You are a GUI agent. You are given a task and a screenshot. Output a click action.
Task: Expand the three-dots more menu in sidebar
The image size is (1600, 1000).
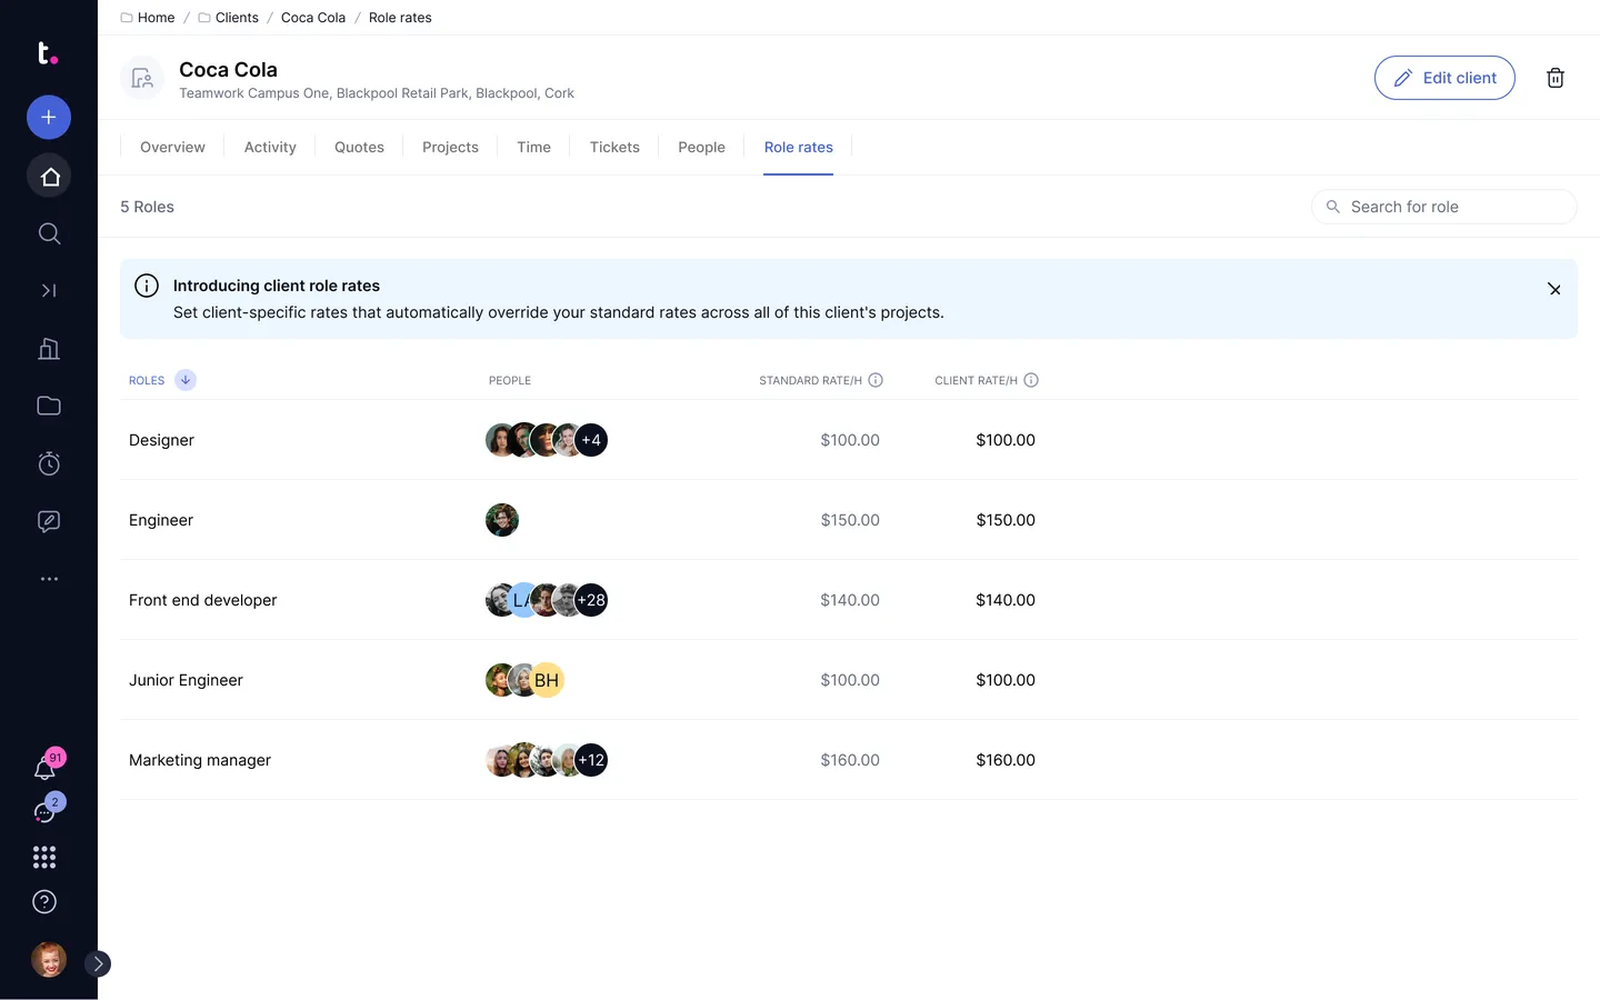49,579
